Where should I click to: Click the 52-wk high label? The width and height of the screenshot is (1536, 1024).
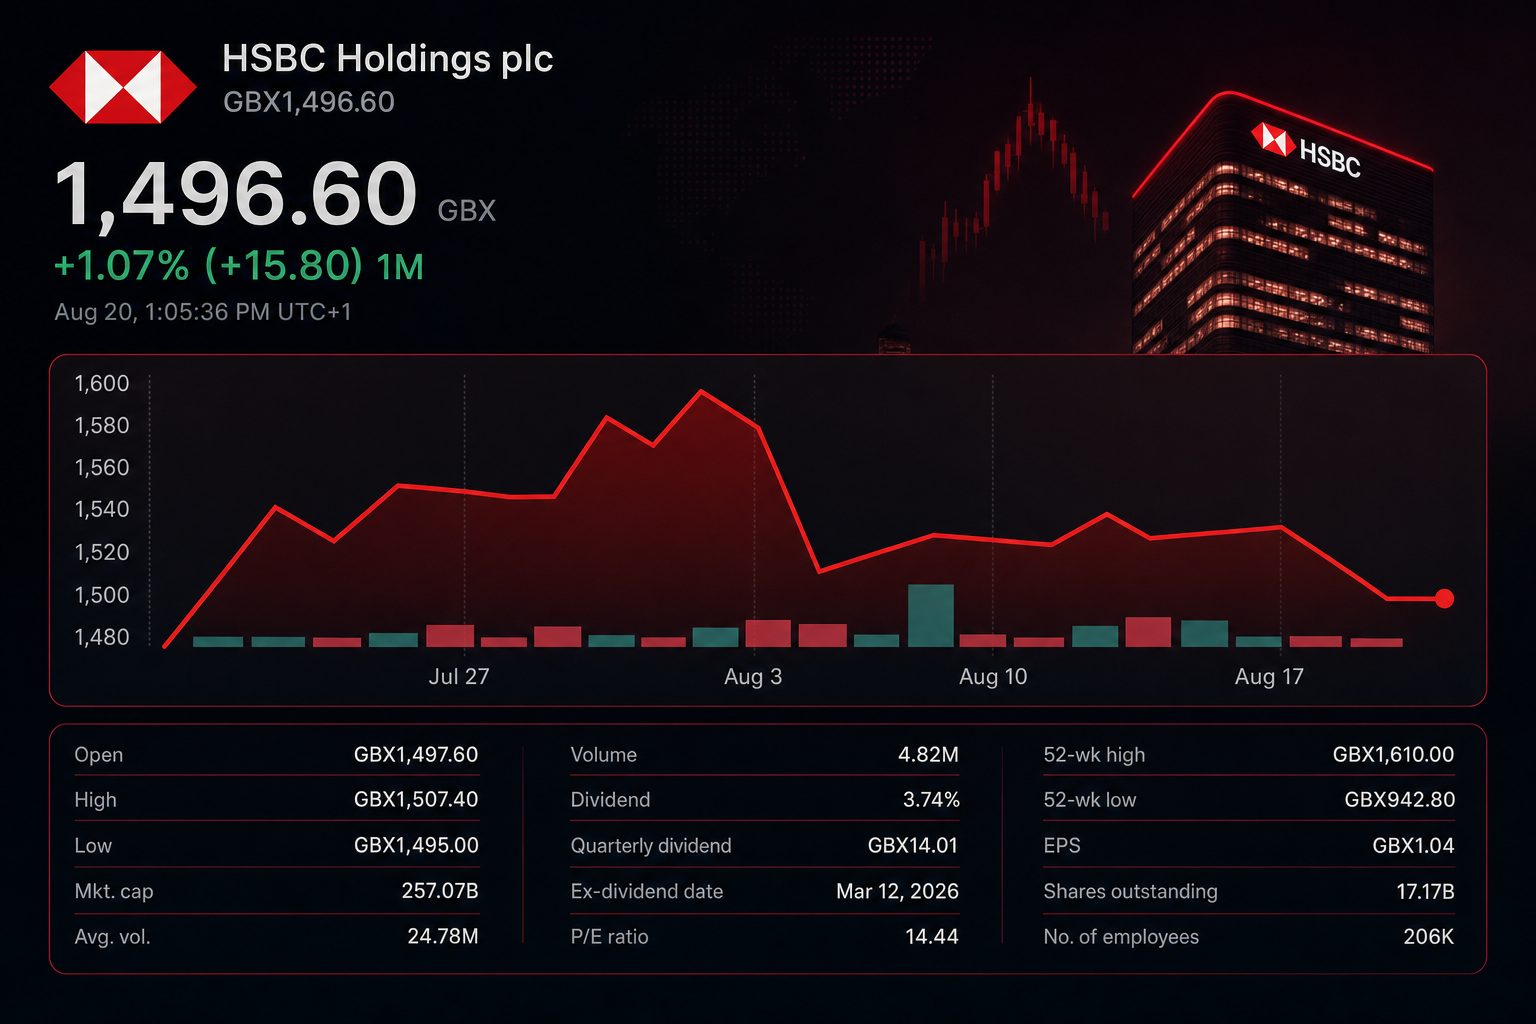pos(1094,755)
